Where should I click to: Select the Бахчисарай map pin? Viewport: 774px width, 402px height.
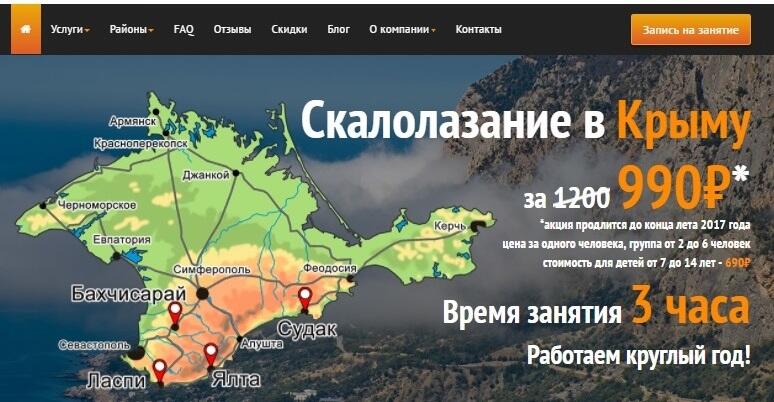click(175, 314)
